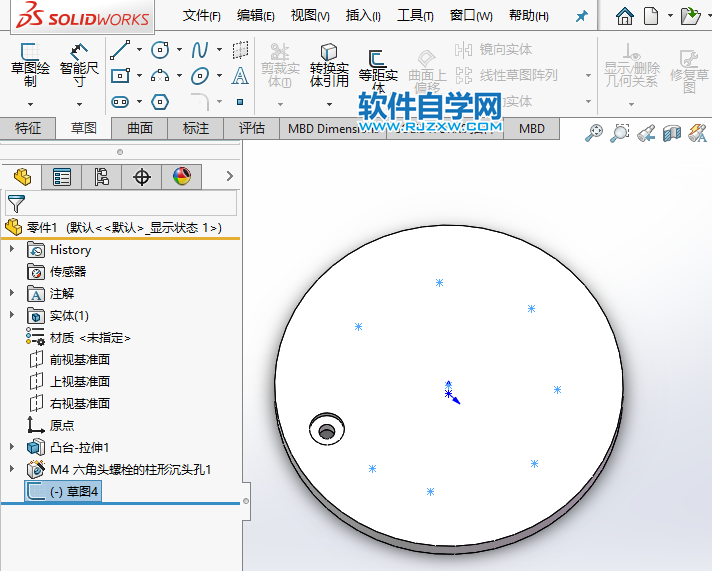
Task: Expand the 凸台-拉伸1 feature node
Action: tap(12, 447)
